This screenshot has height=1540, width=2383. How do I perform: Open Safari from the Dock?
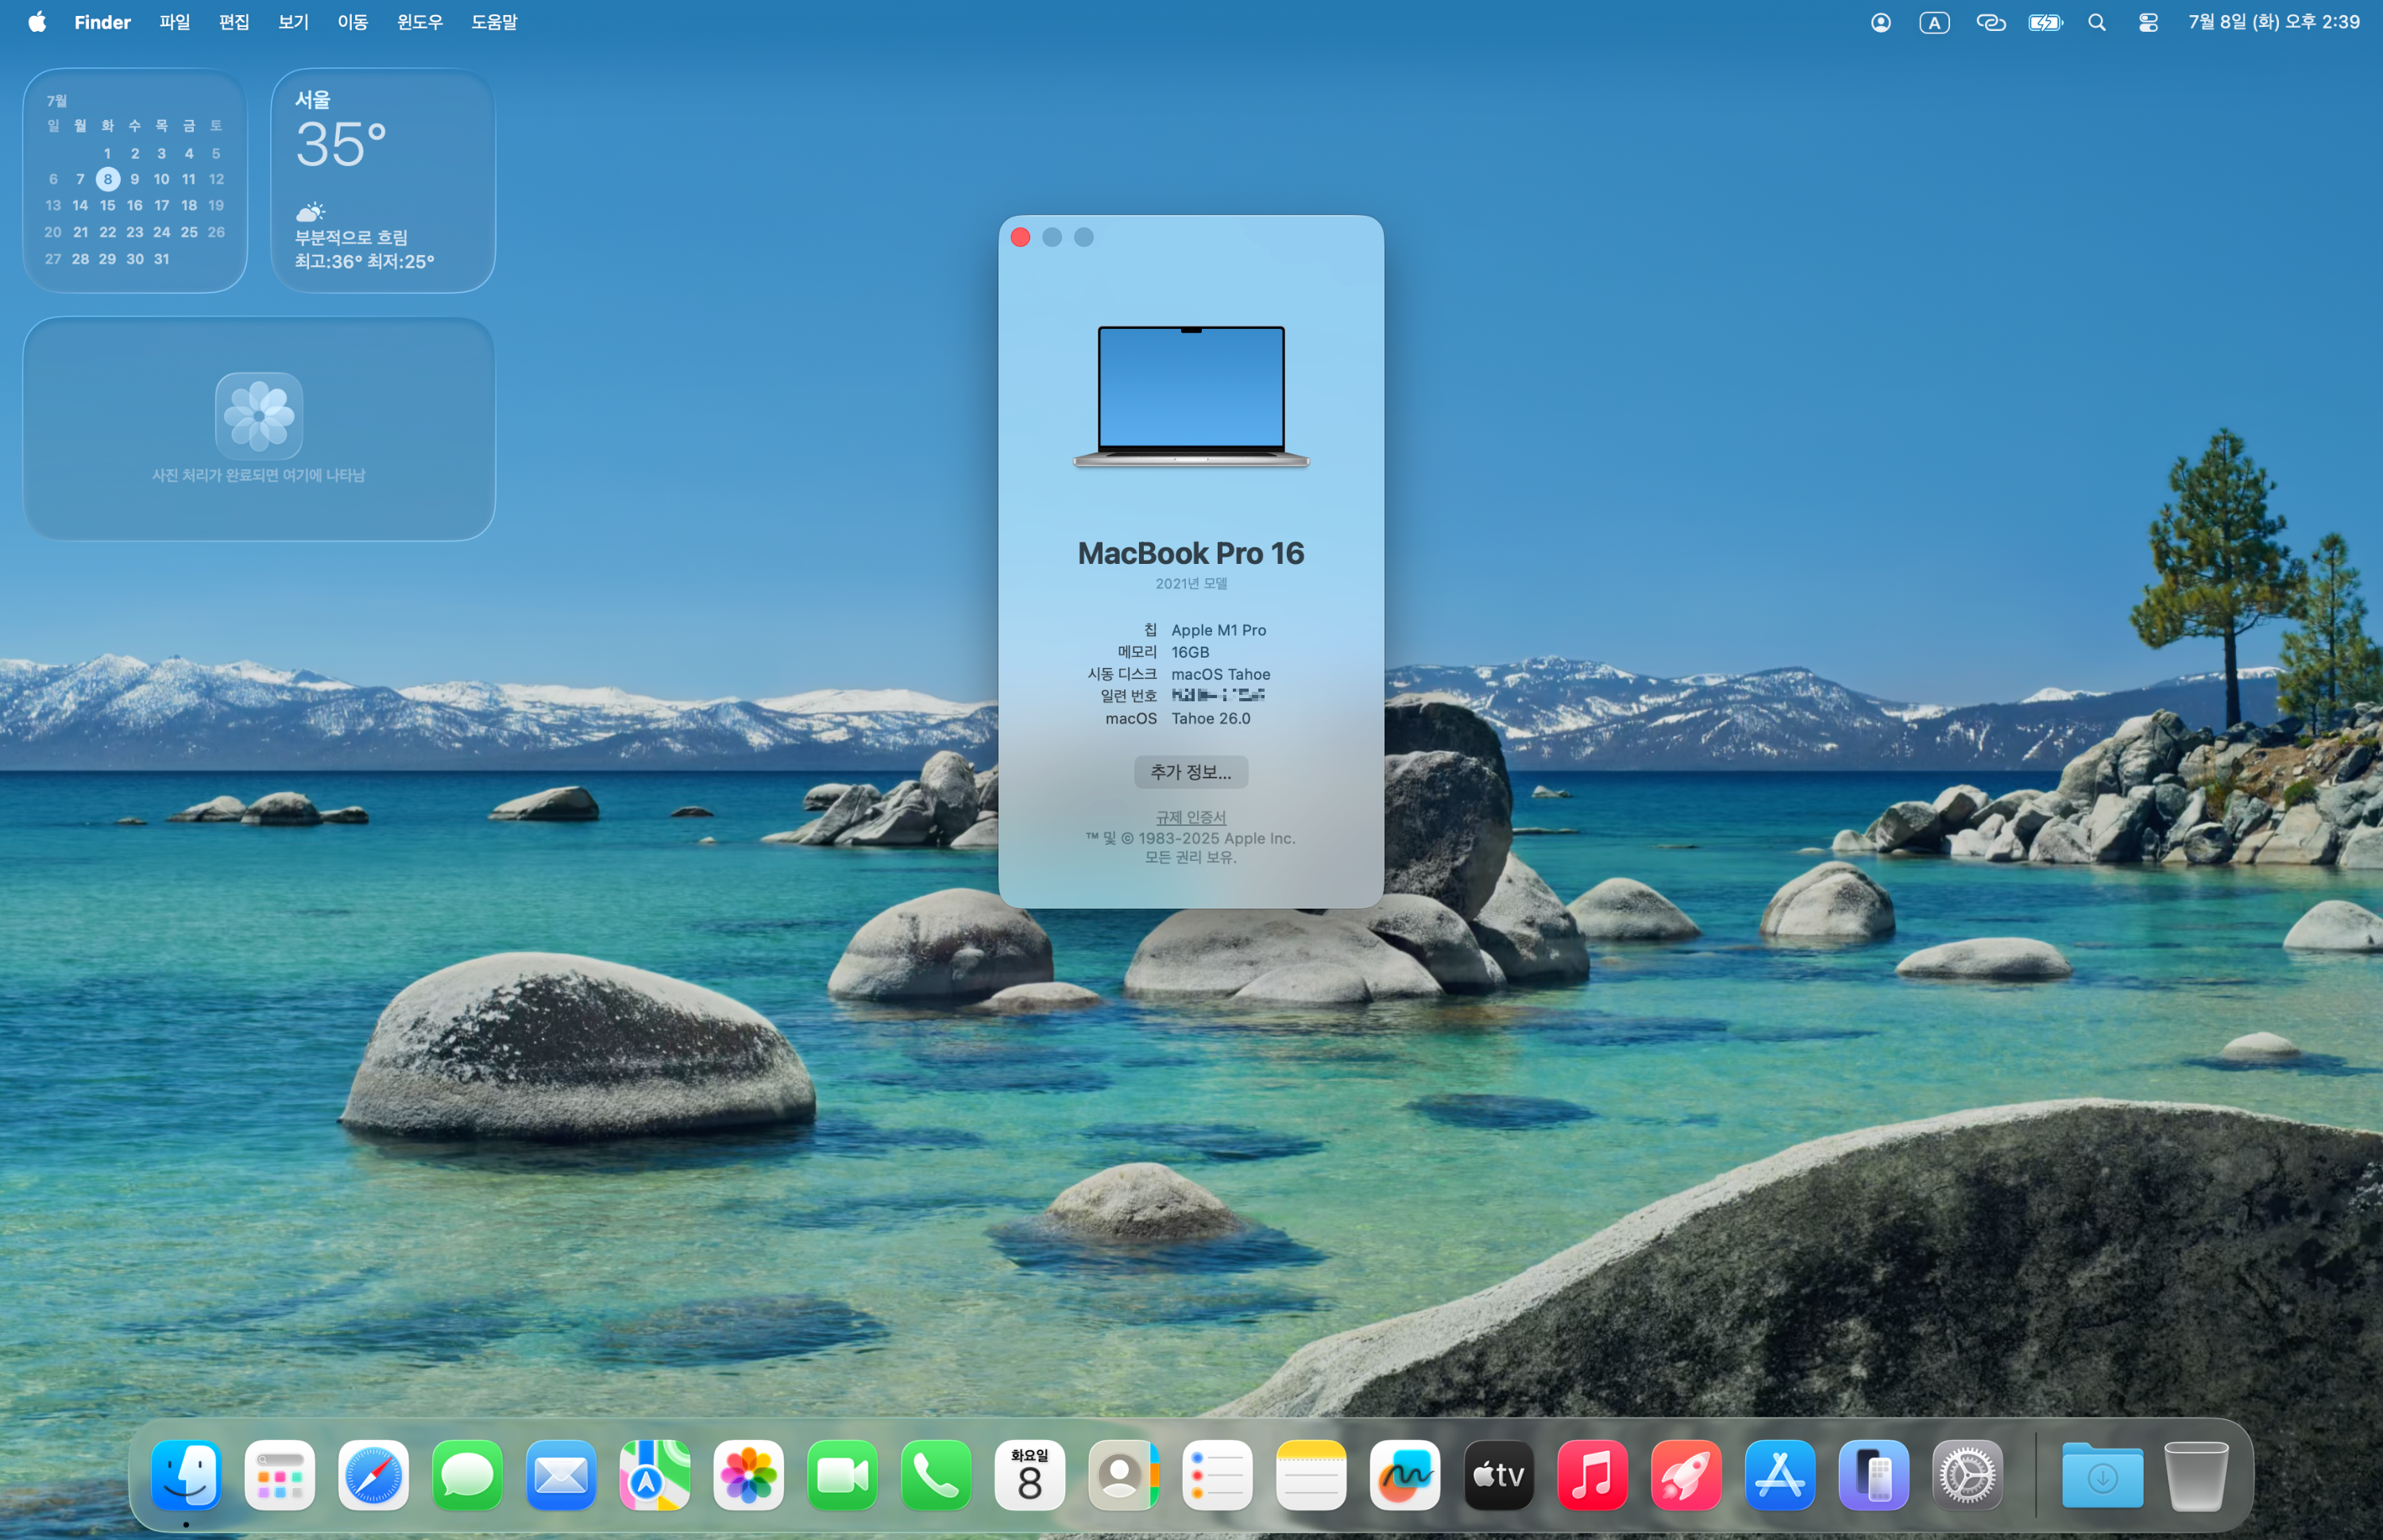pyautogui.click(x=373, y=1475)
